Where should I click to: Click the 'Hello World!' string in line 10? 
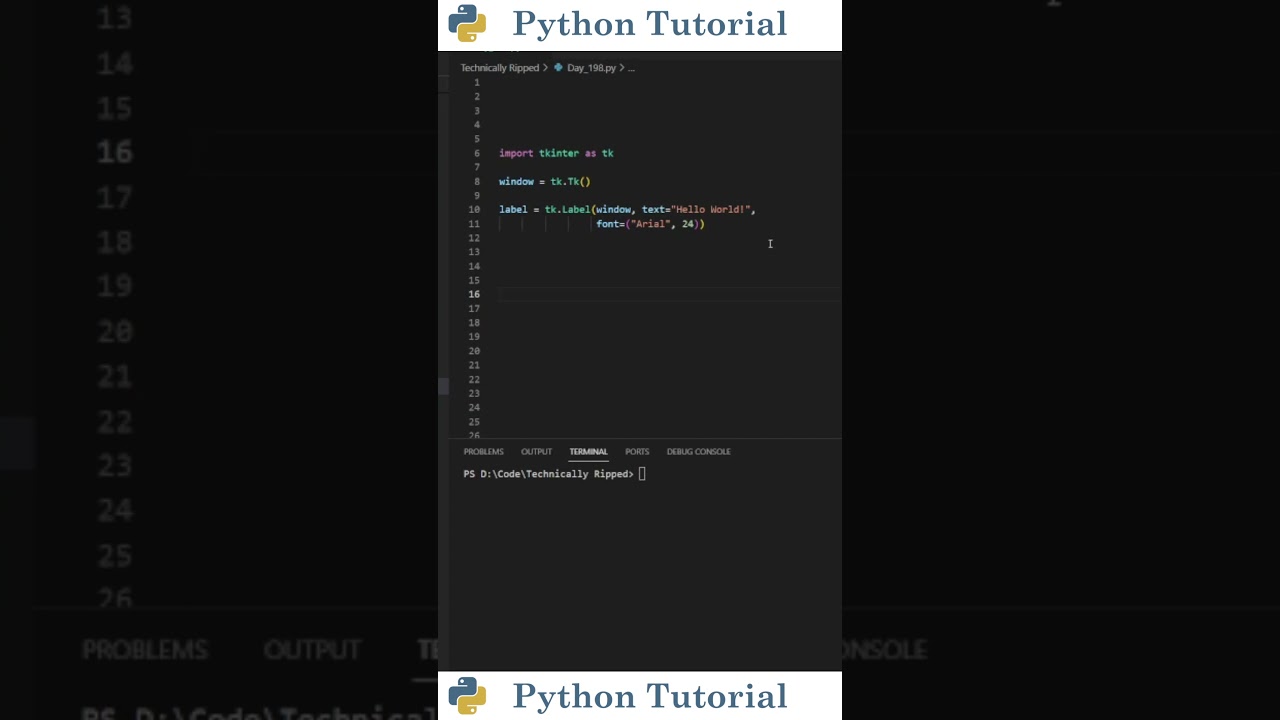tap(710, 210)
